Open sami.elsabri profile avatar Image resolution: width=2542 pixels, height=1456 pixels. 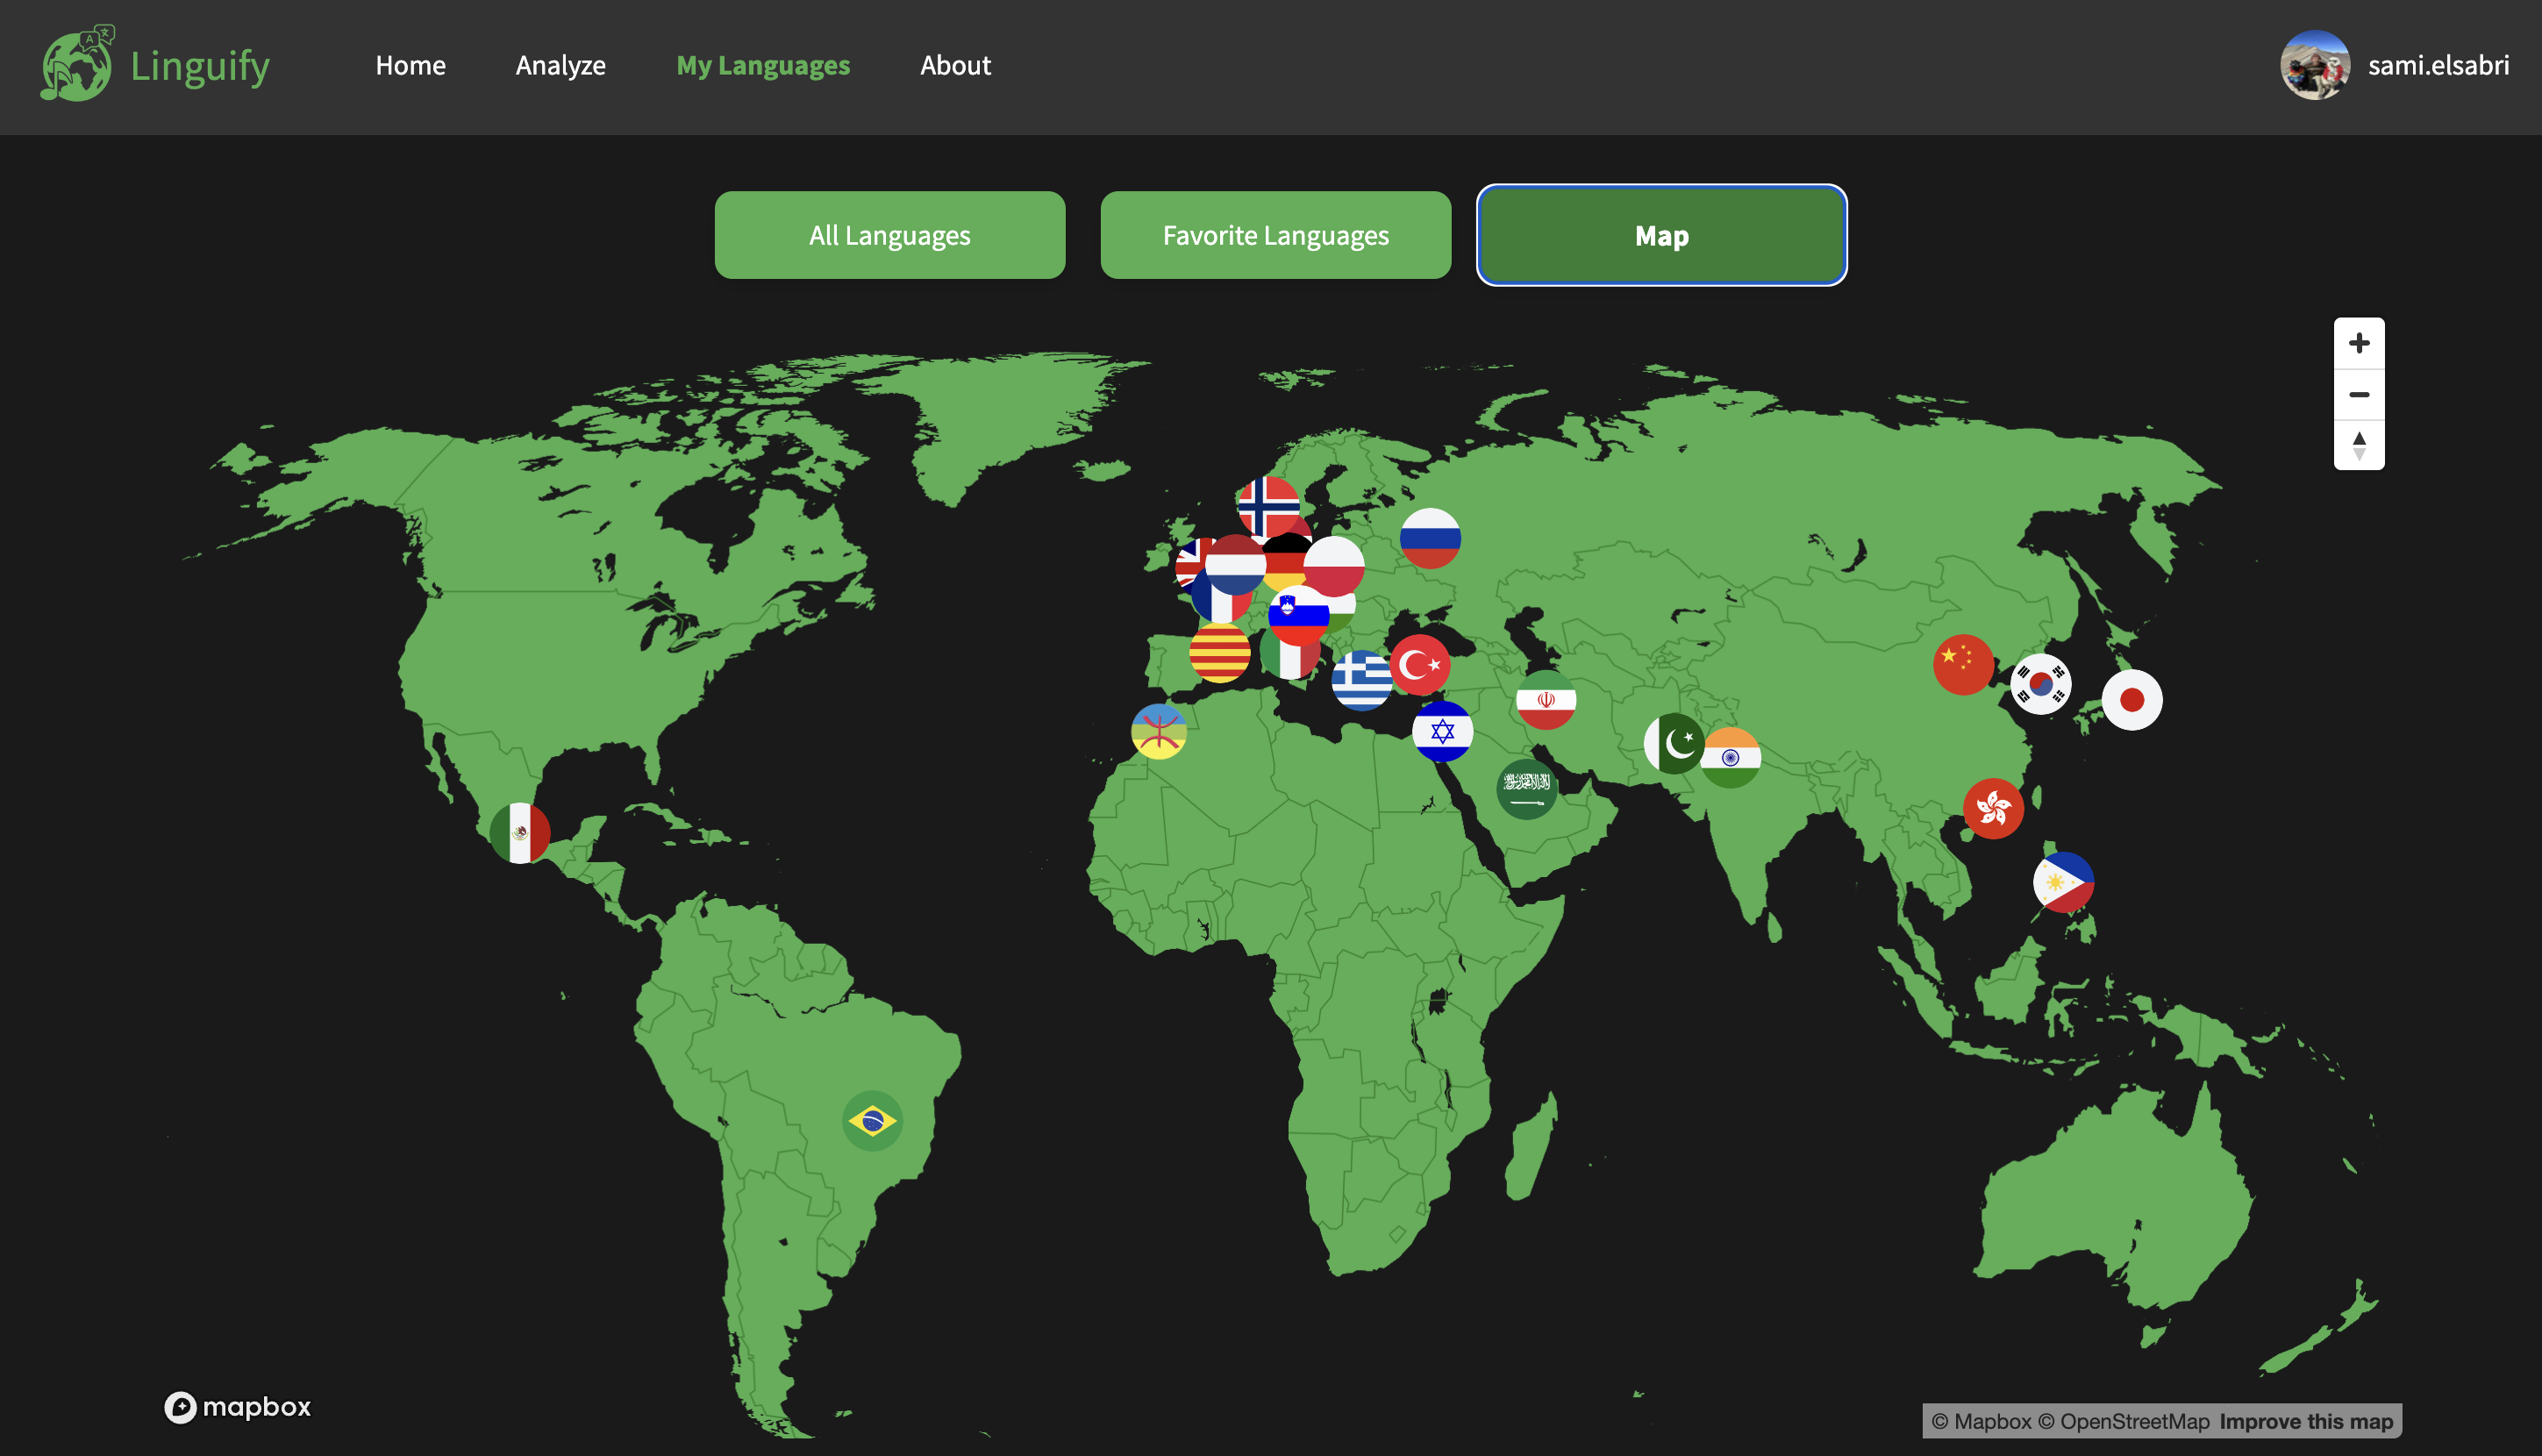click(2314, 65)
